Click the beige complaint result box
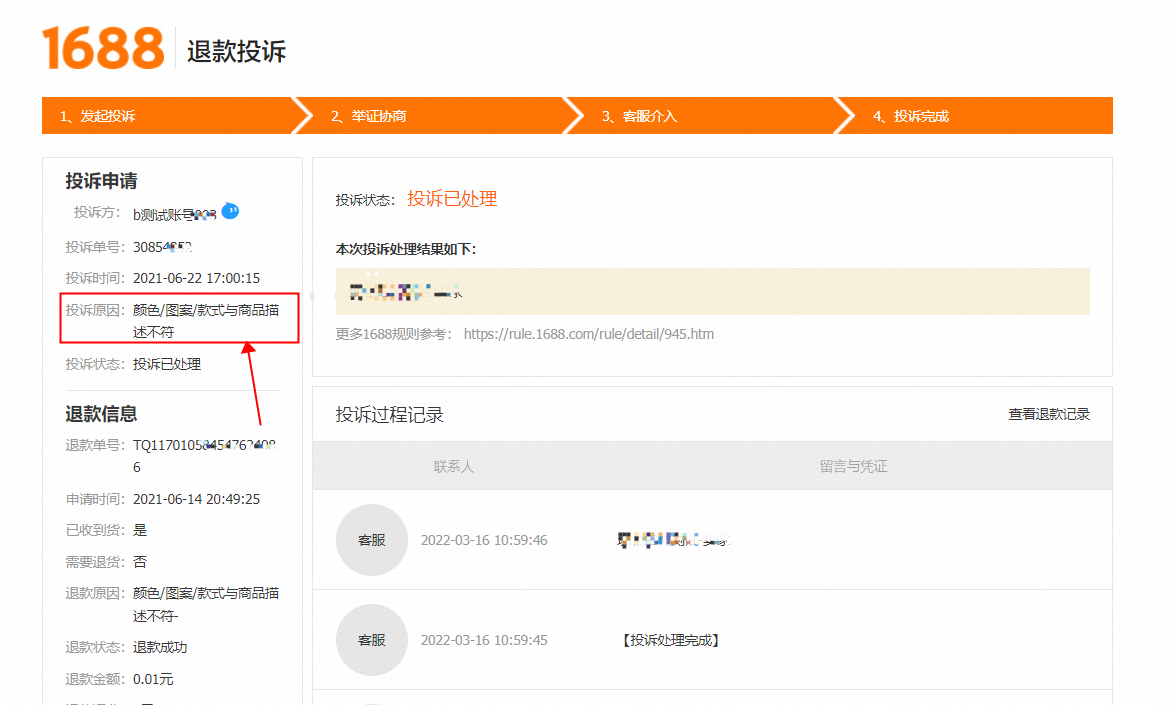1175x705 pixels. click(x=712, y=292)
